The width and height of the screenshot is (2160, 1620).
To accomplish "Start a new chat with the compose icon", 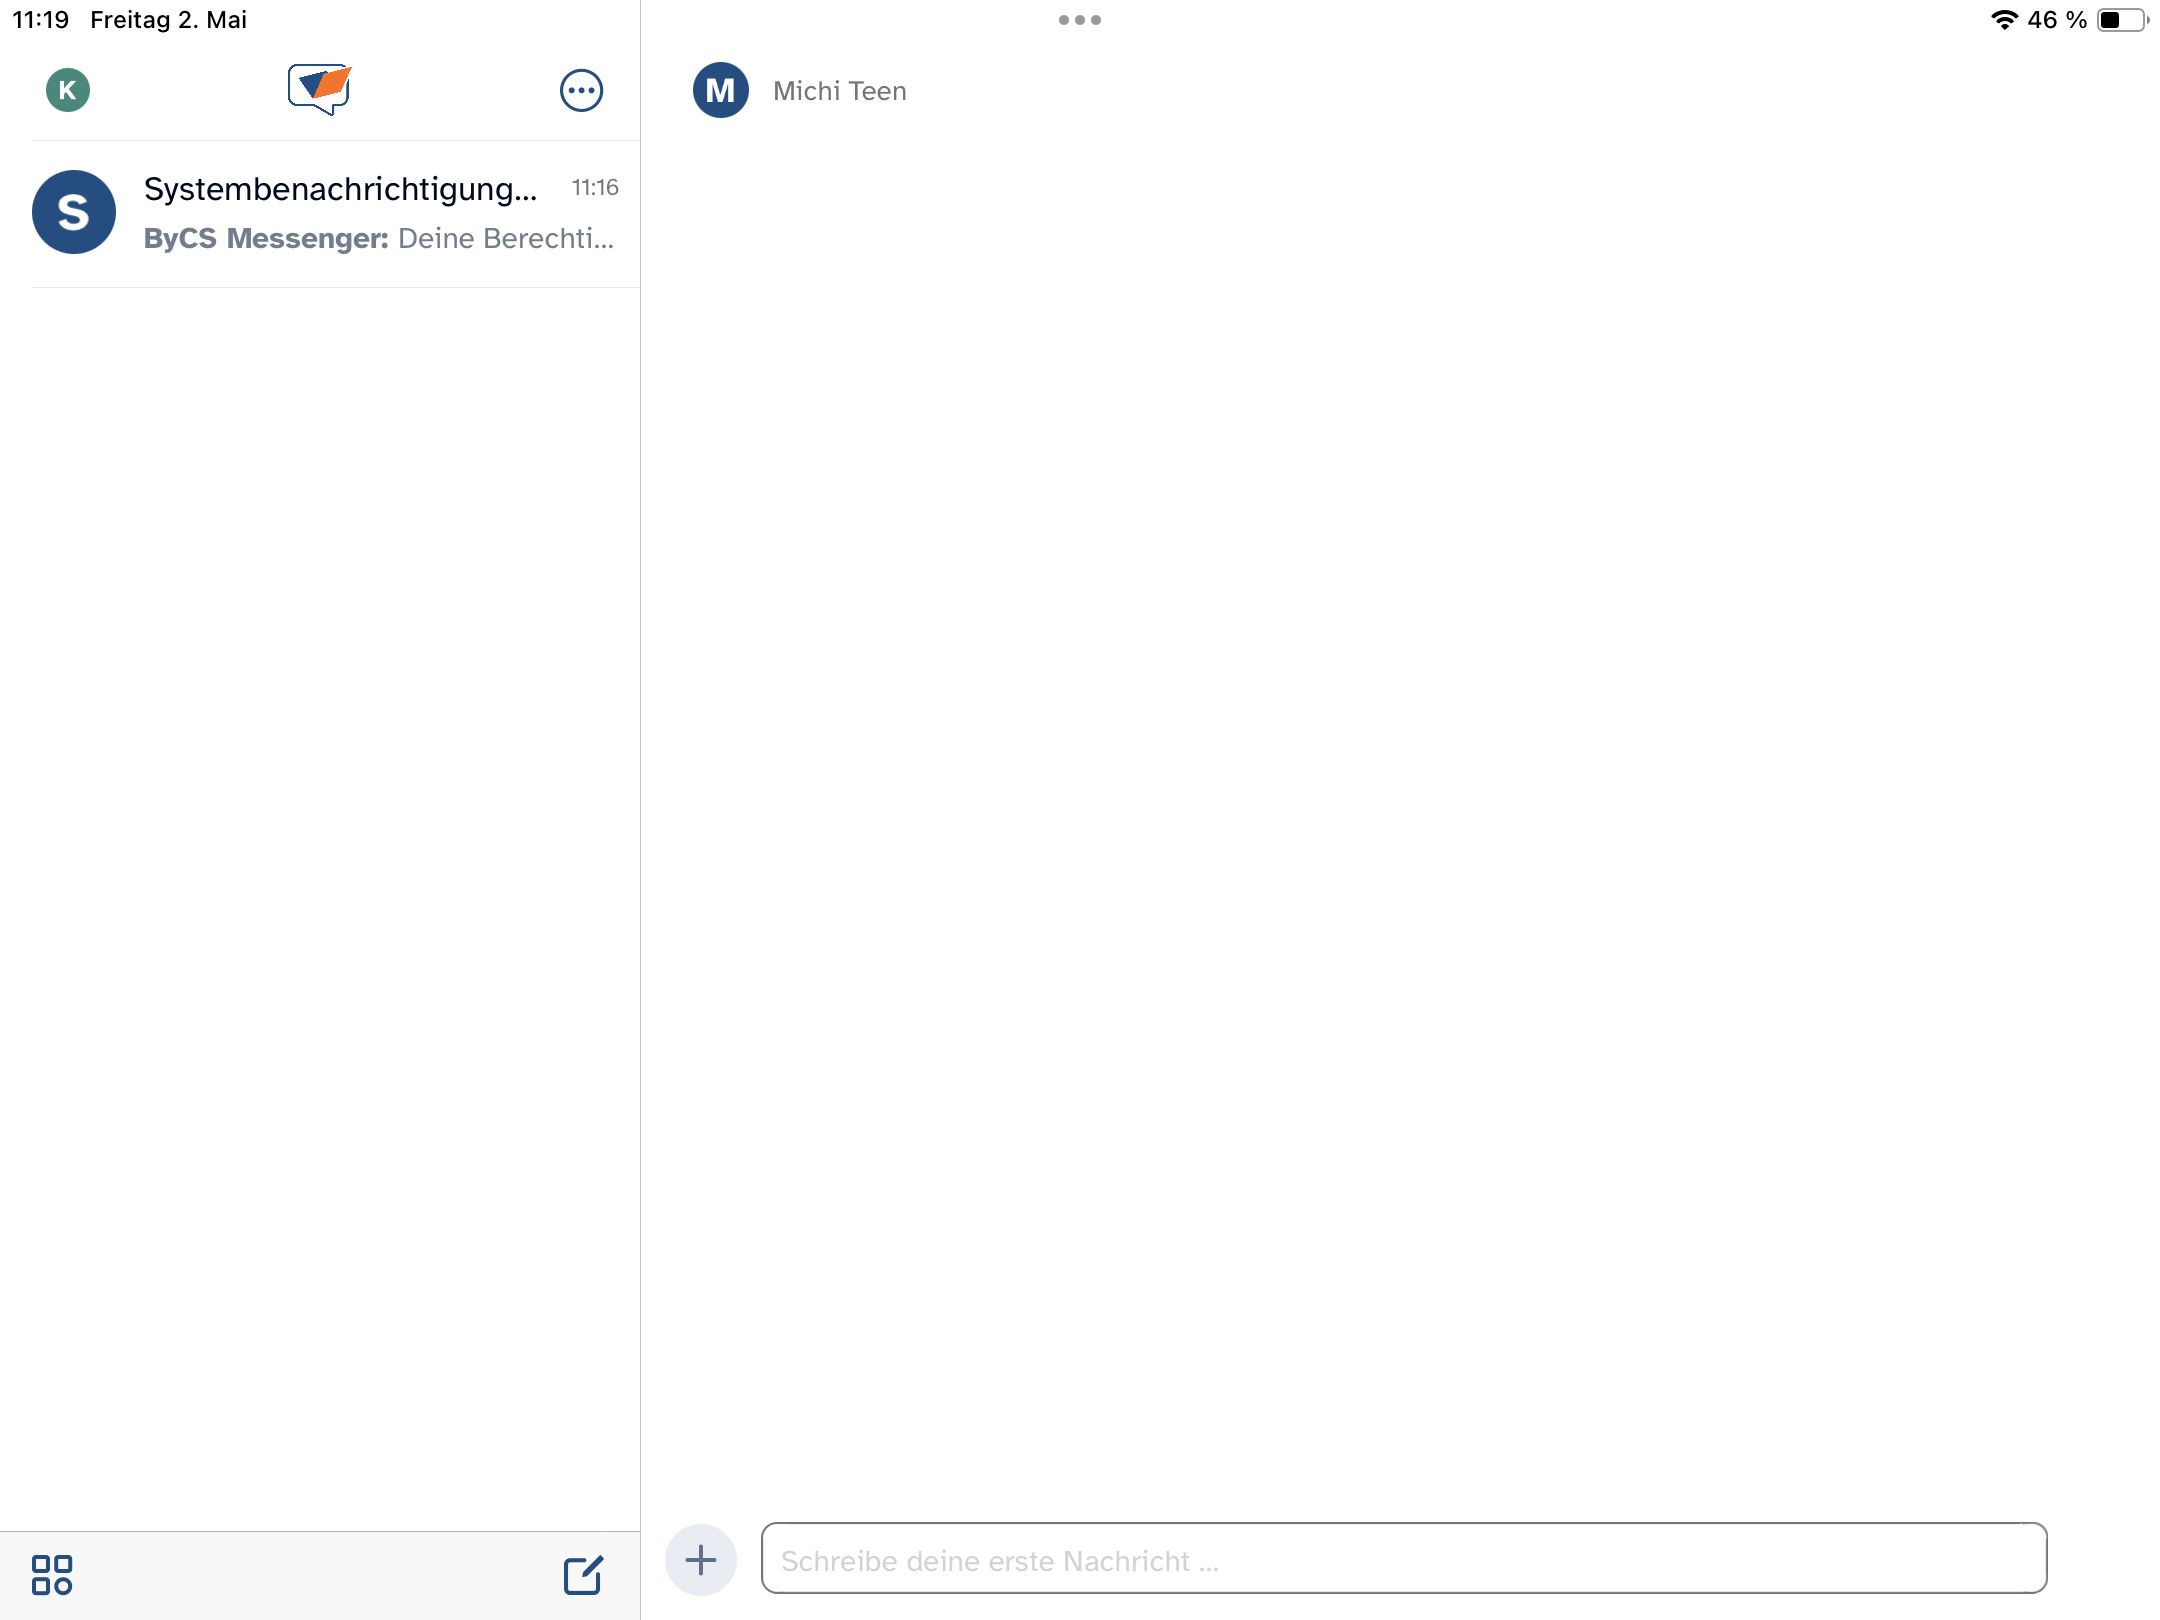I will pos(583,1575).
